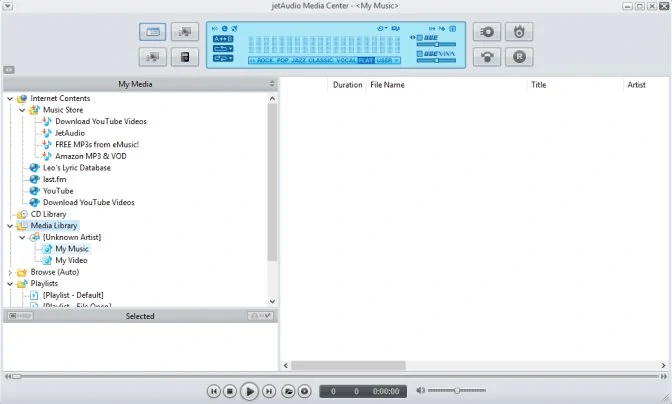Collapse the [Unknown Artist] node
Screen dimensions: 672x404
click(22, 237)
